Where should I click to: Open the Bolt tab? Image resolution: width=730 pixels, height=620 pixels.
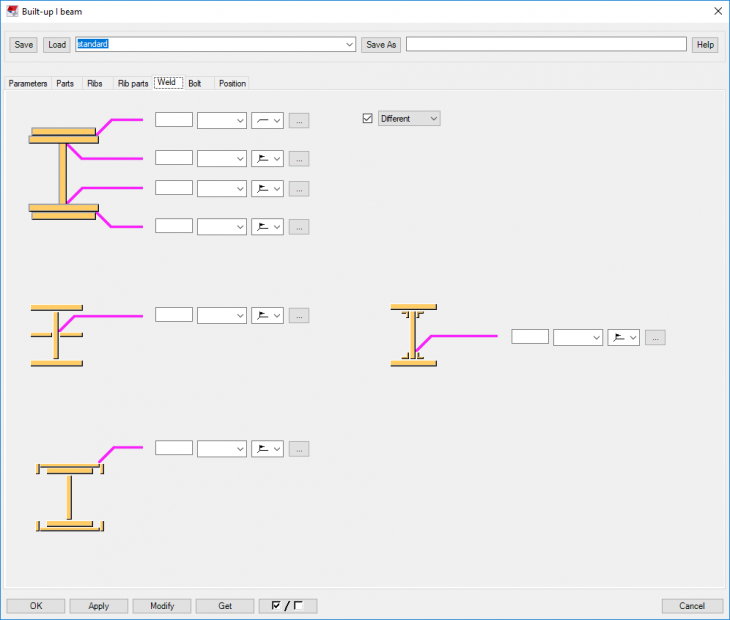pyautogui.click(x=194, y=83)
